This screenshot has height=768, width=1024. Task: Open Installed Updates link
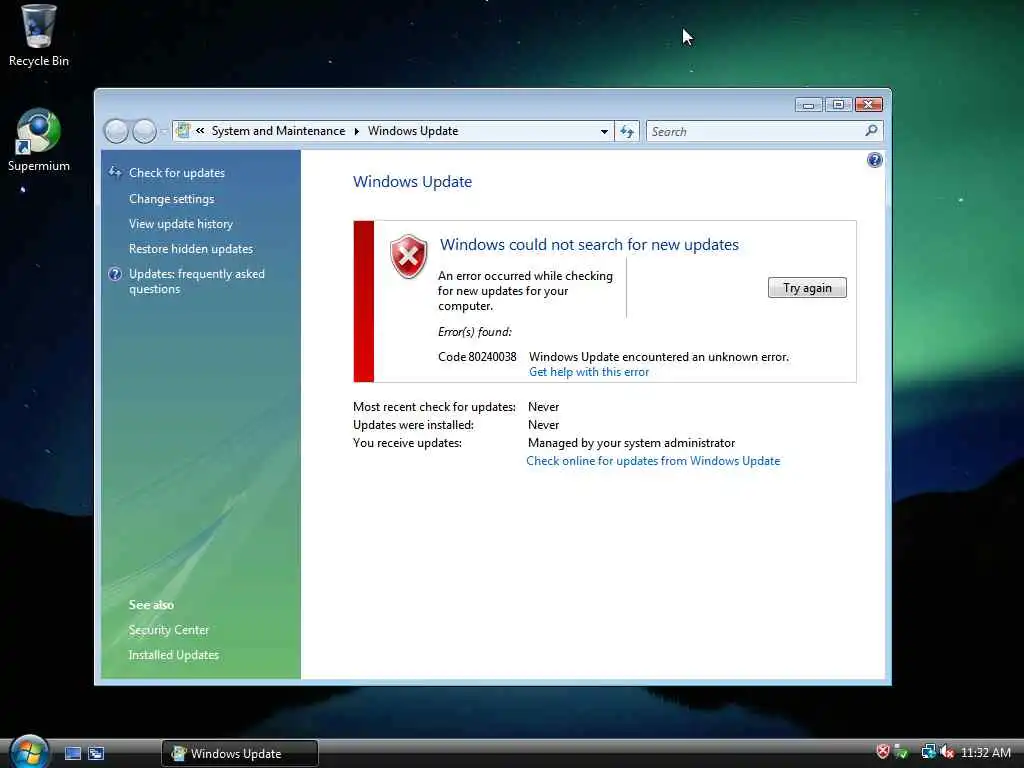click(174, 655)
